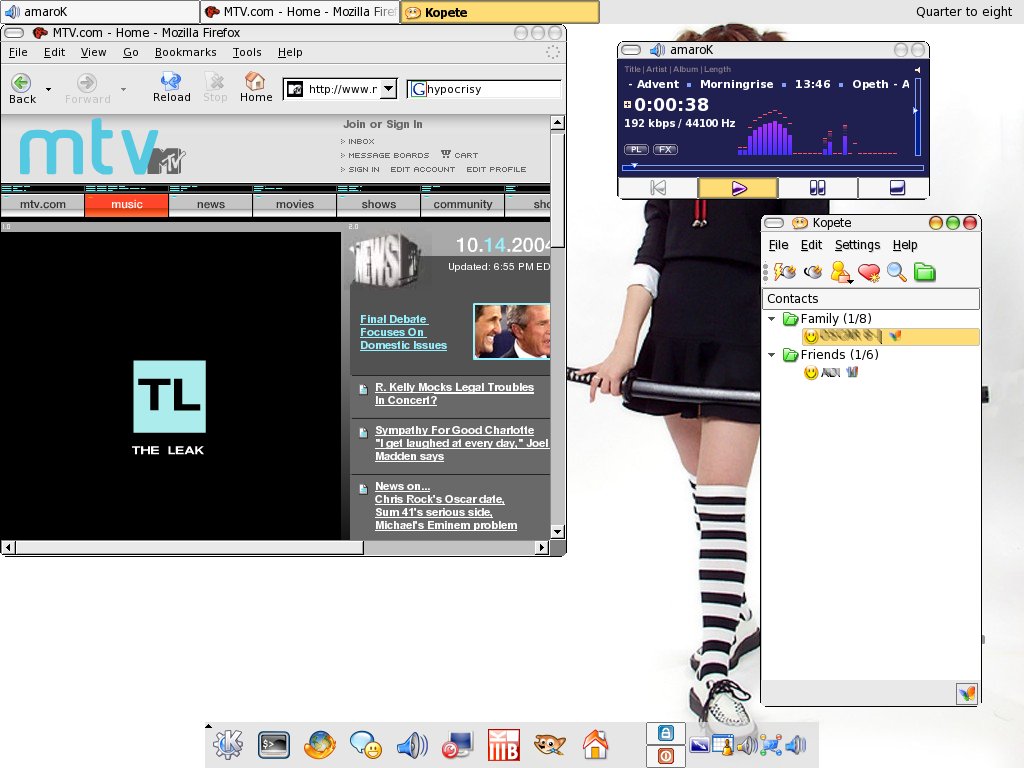Click Kopete's lightning Connect All icon
This screenshot has height=768, width=1024.
pyautogui.click(x=784, y=272)
